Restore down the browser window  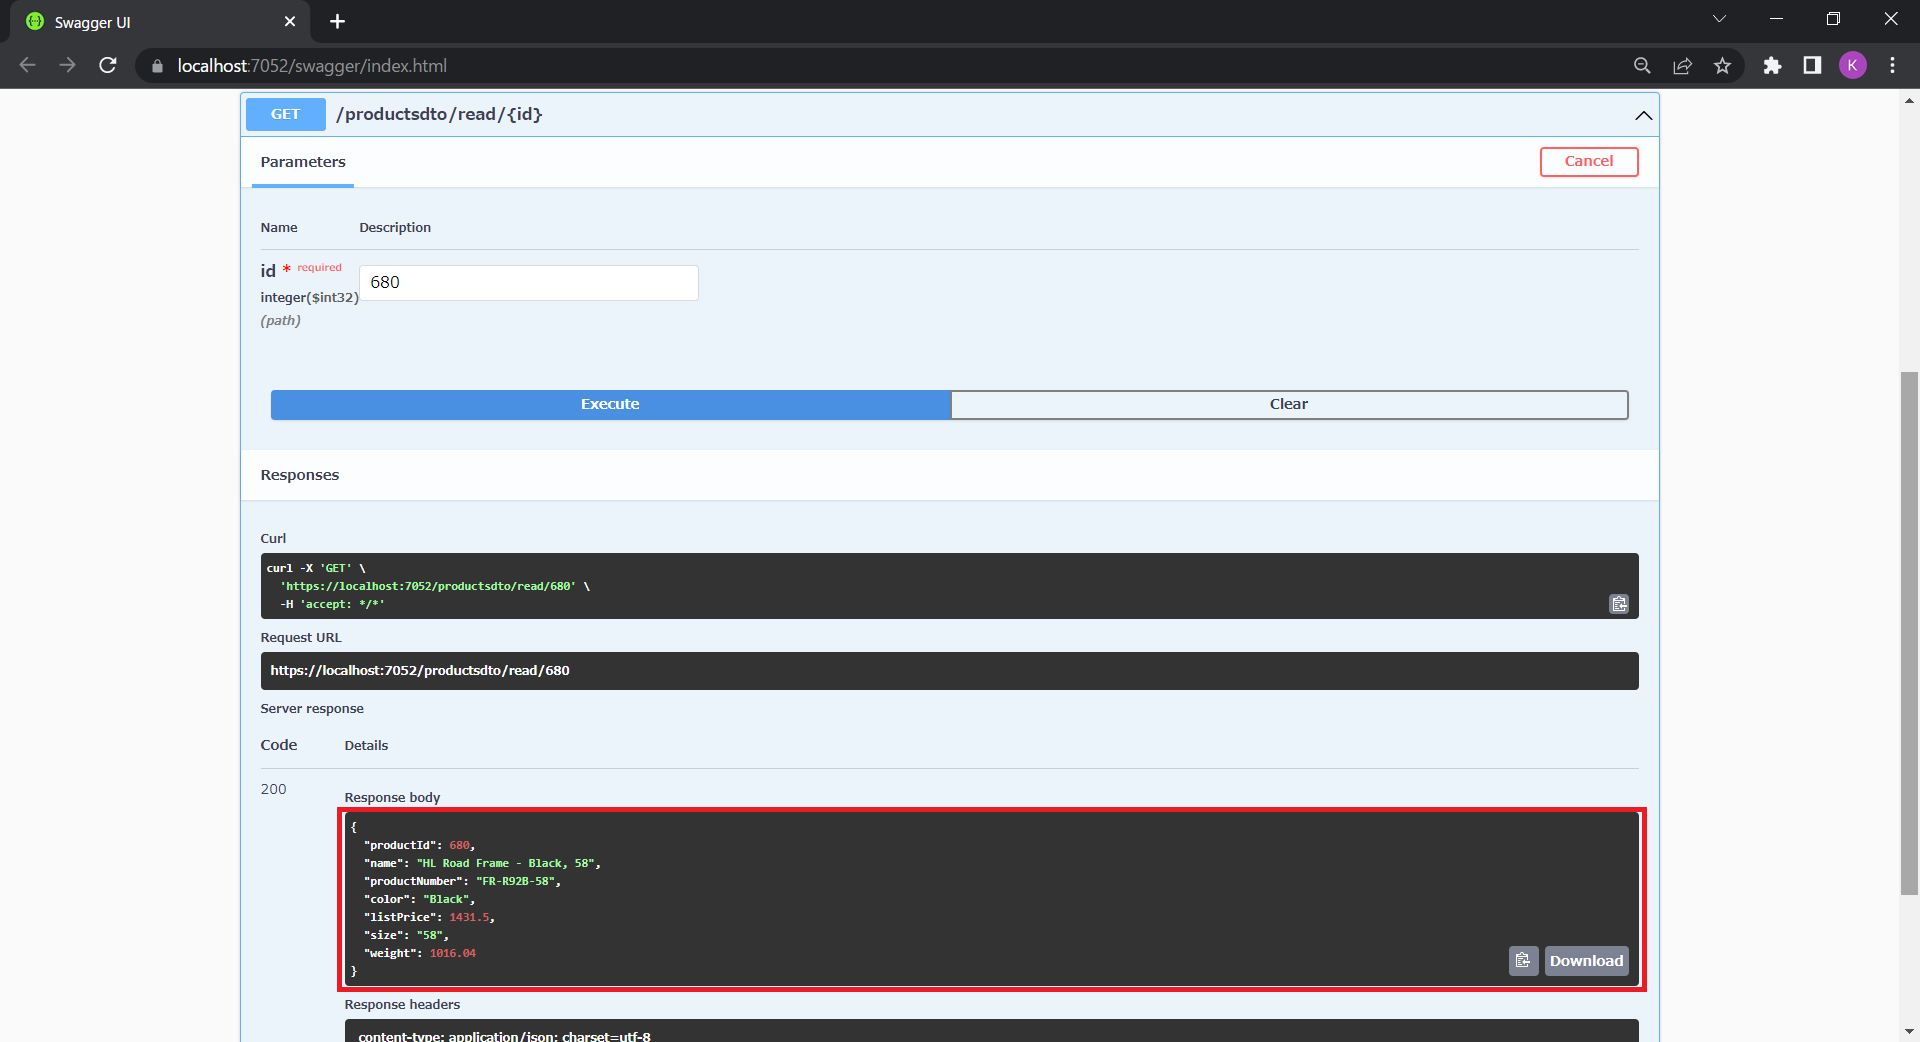pyautogui.click(x=1833, y=19)
